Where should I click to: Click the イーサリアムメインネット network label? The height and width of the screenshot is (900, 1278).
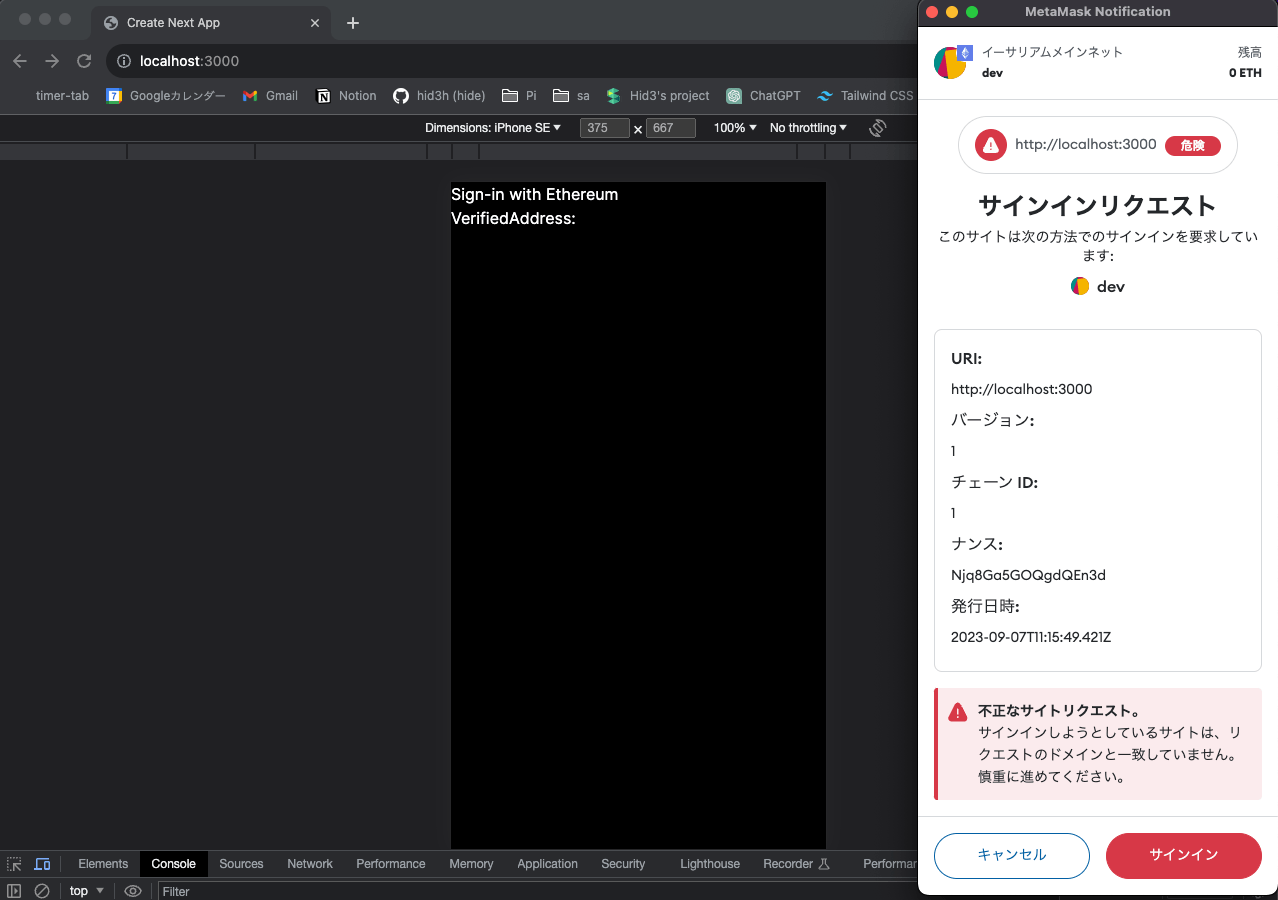point(1052,52)
